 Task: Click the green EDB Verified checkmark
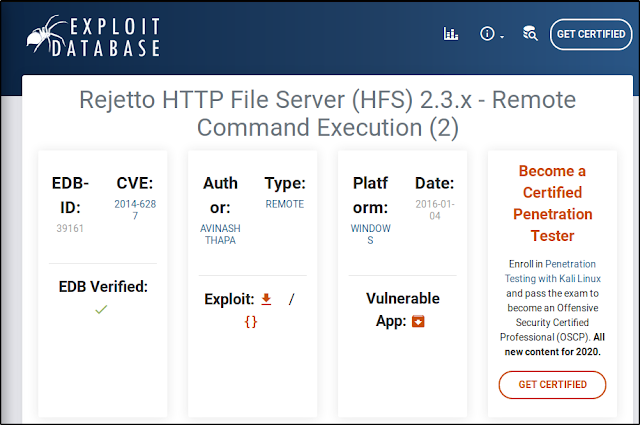point(100,310)
